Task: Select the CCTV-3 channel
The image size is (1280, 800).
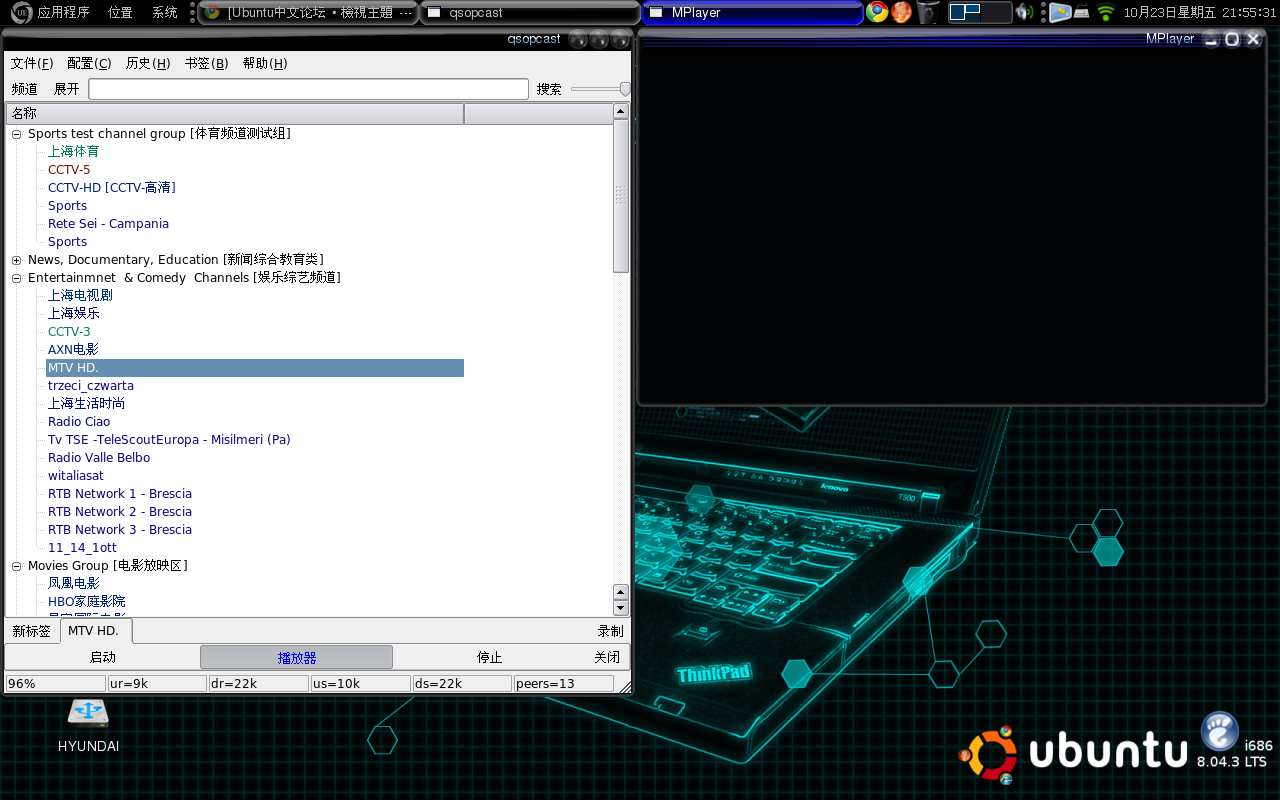Action: [x=69, y=332]
